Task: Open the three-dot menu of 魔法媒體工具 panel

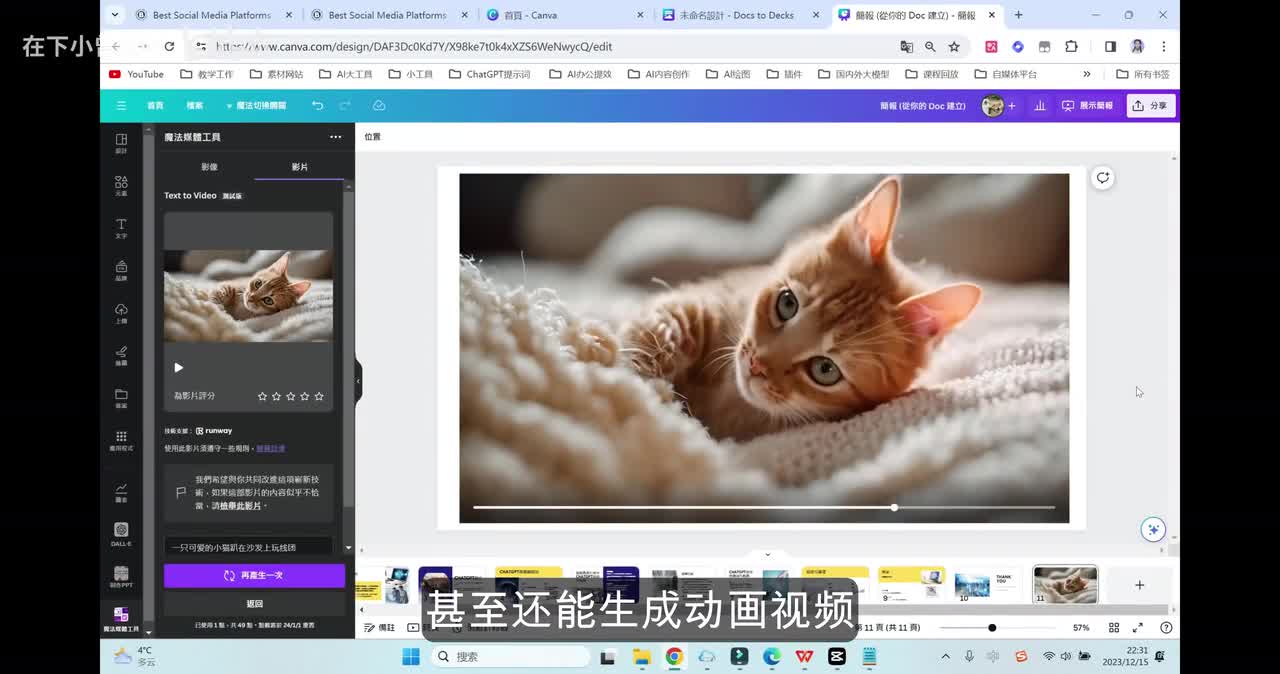Action: point(335,137)
